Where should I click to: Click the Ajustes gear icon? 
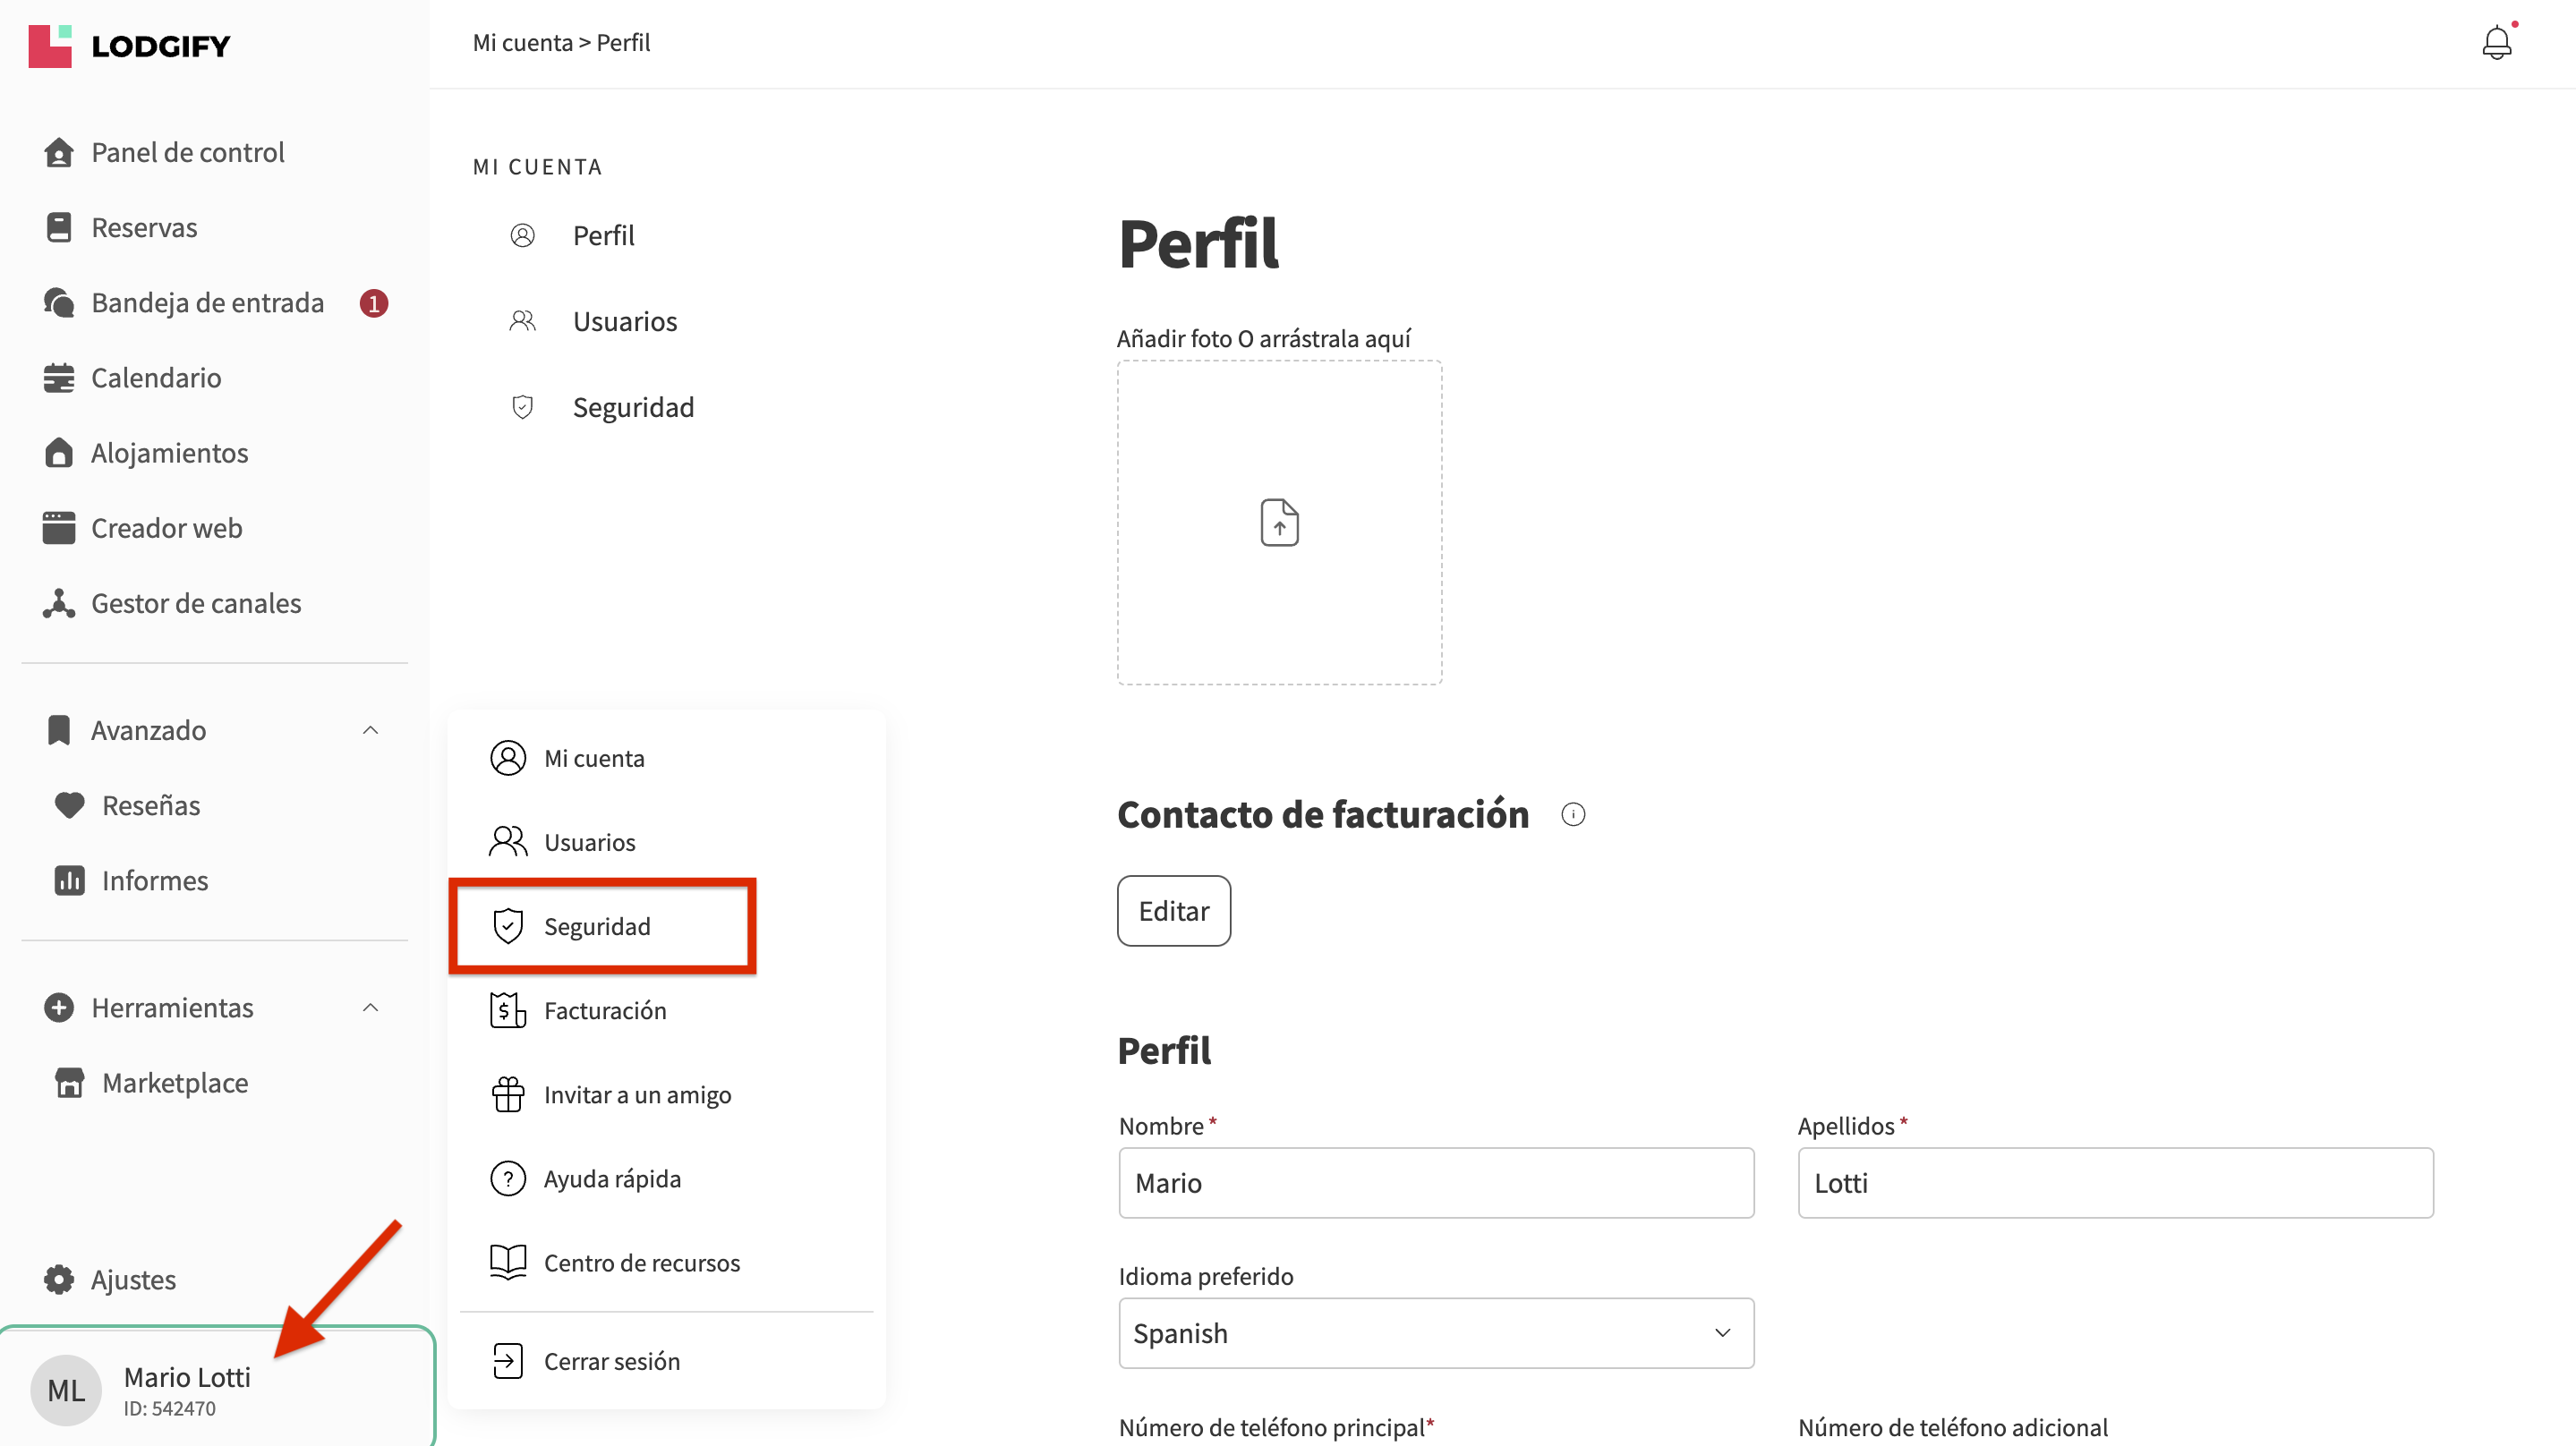point(59,1279)
